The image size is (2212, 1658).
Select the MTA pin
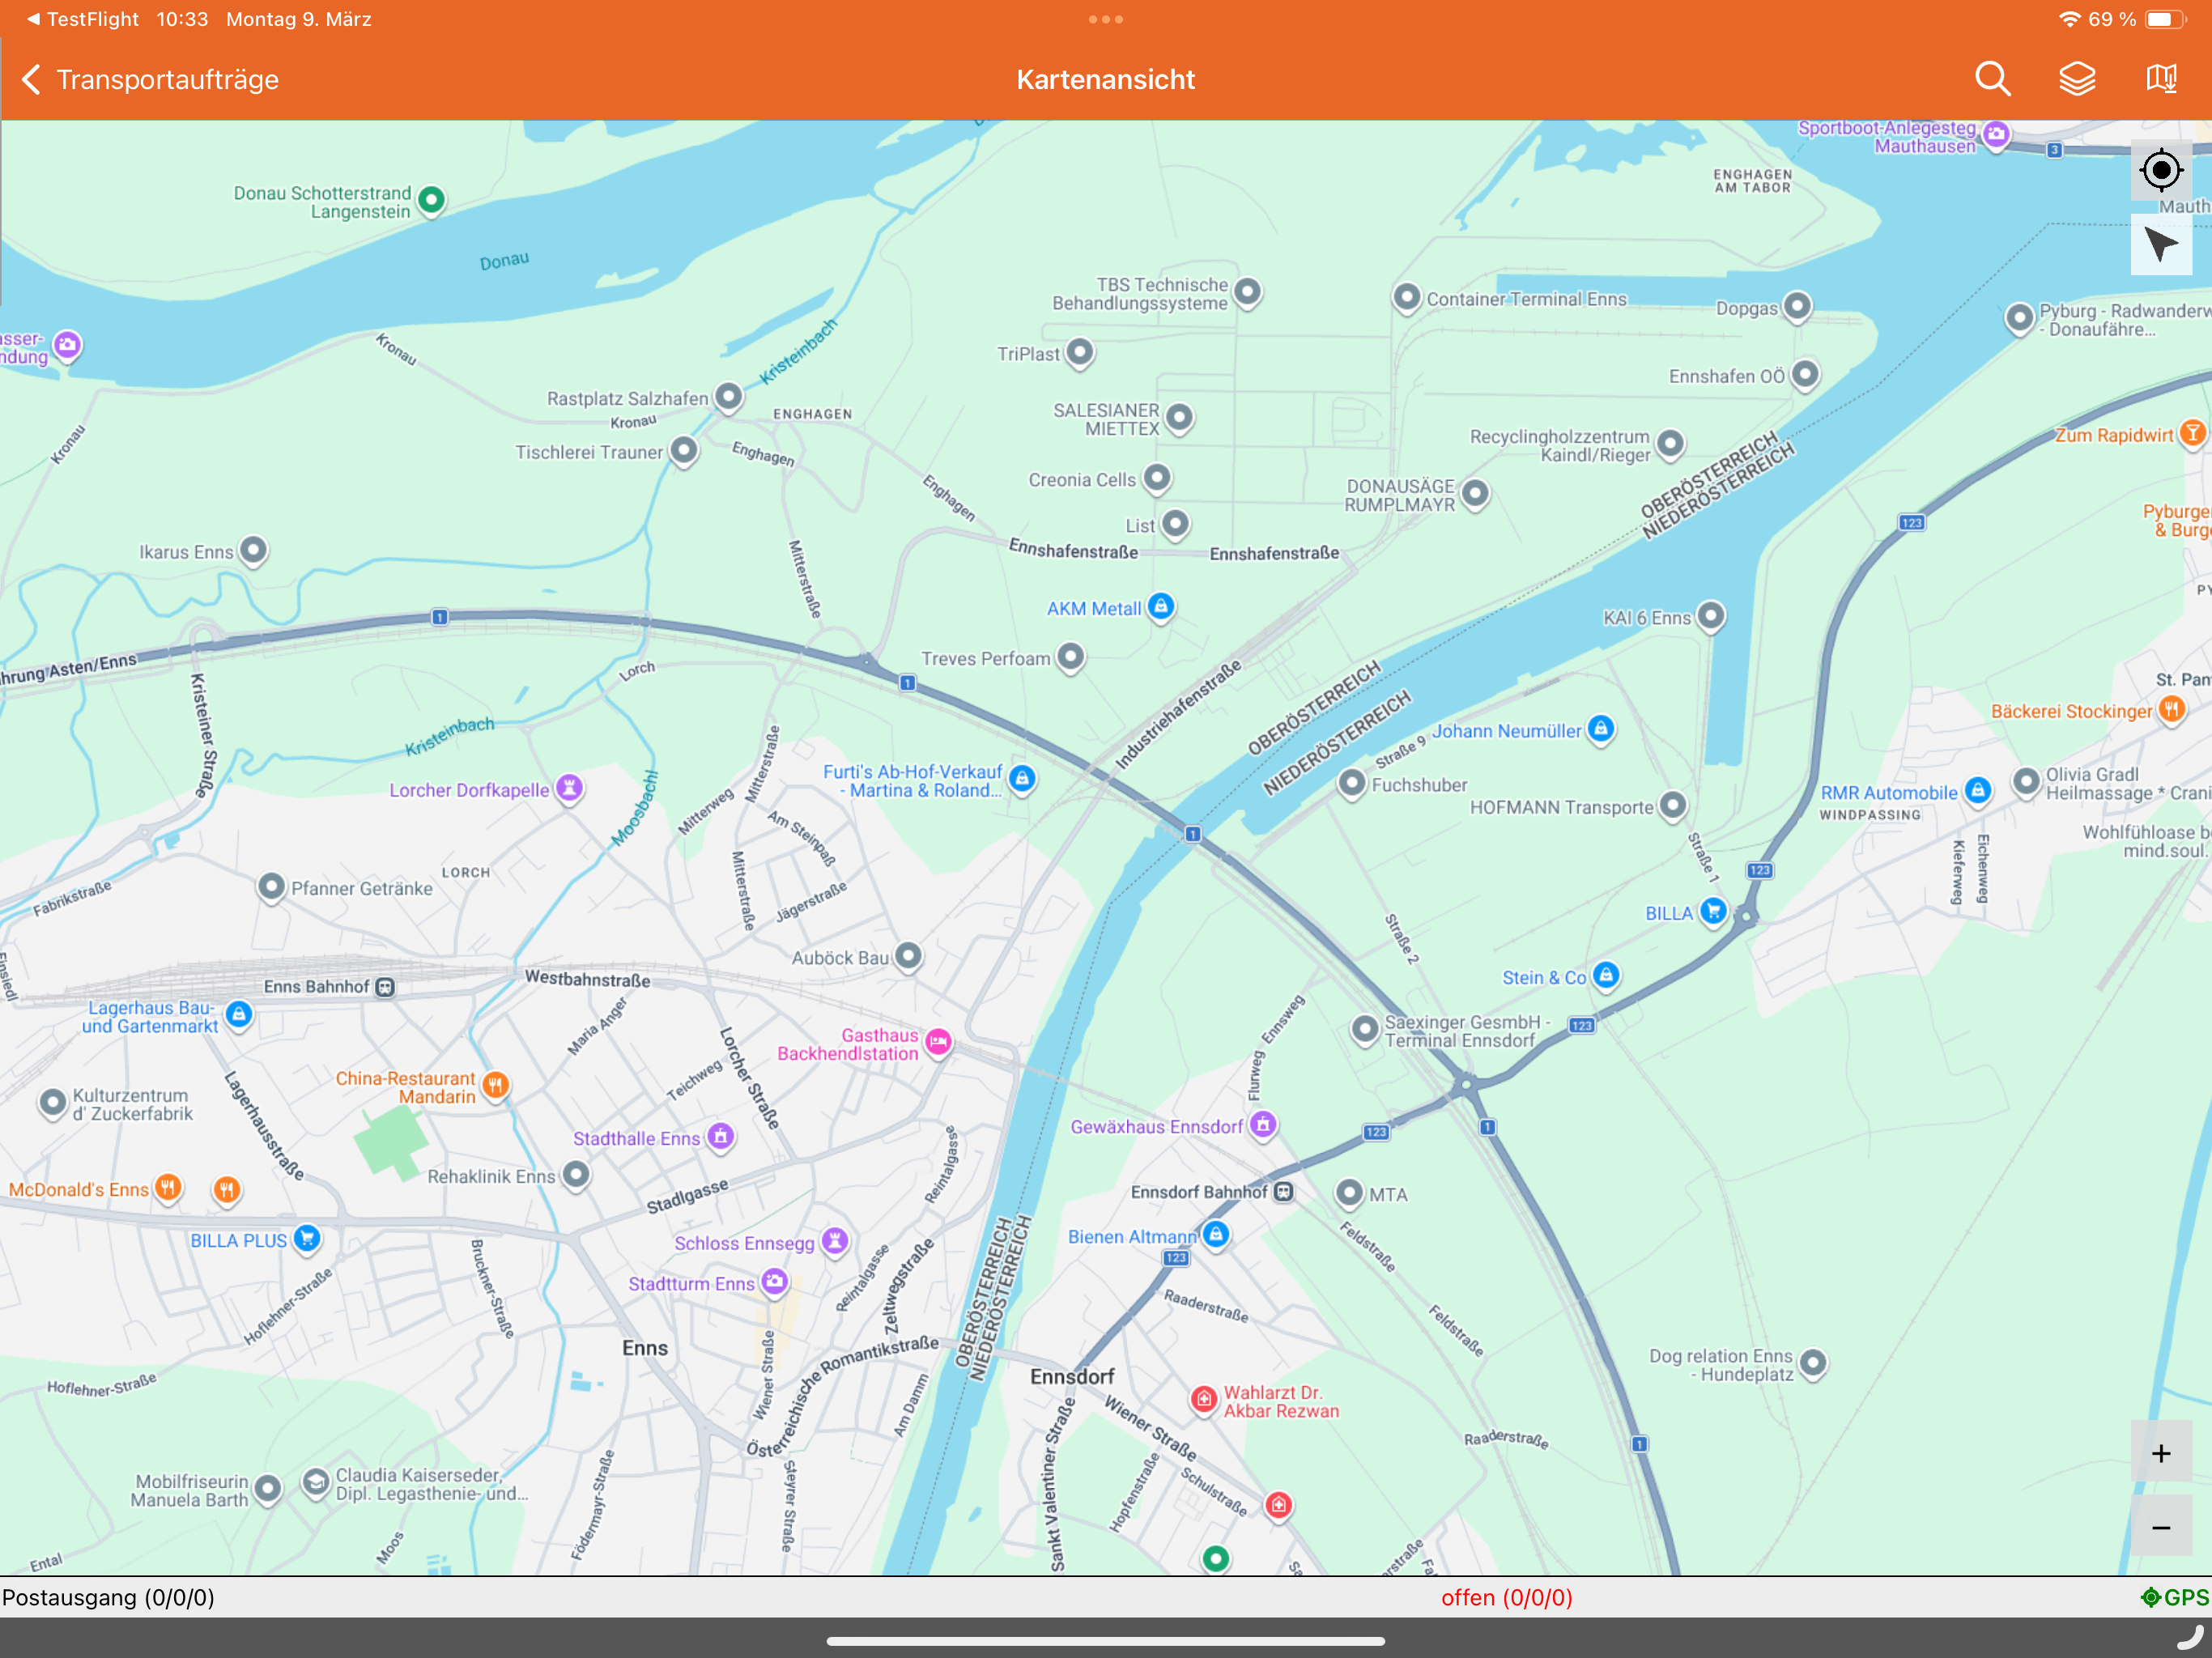(x=1349, y=1193)
